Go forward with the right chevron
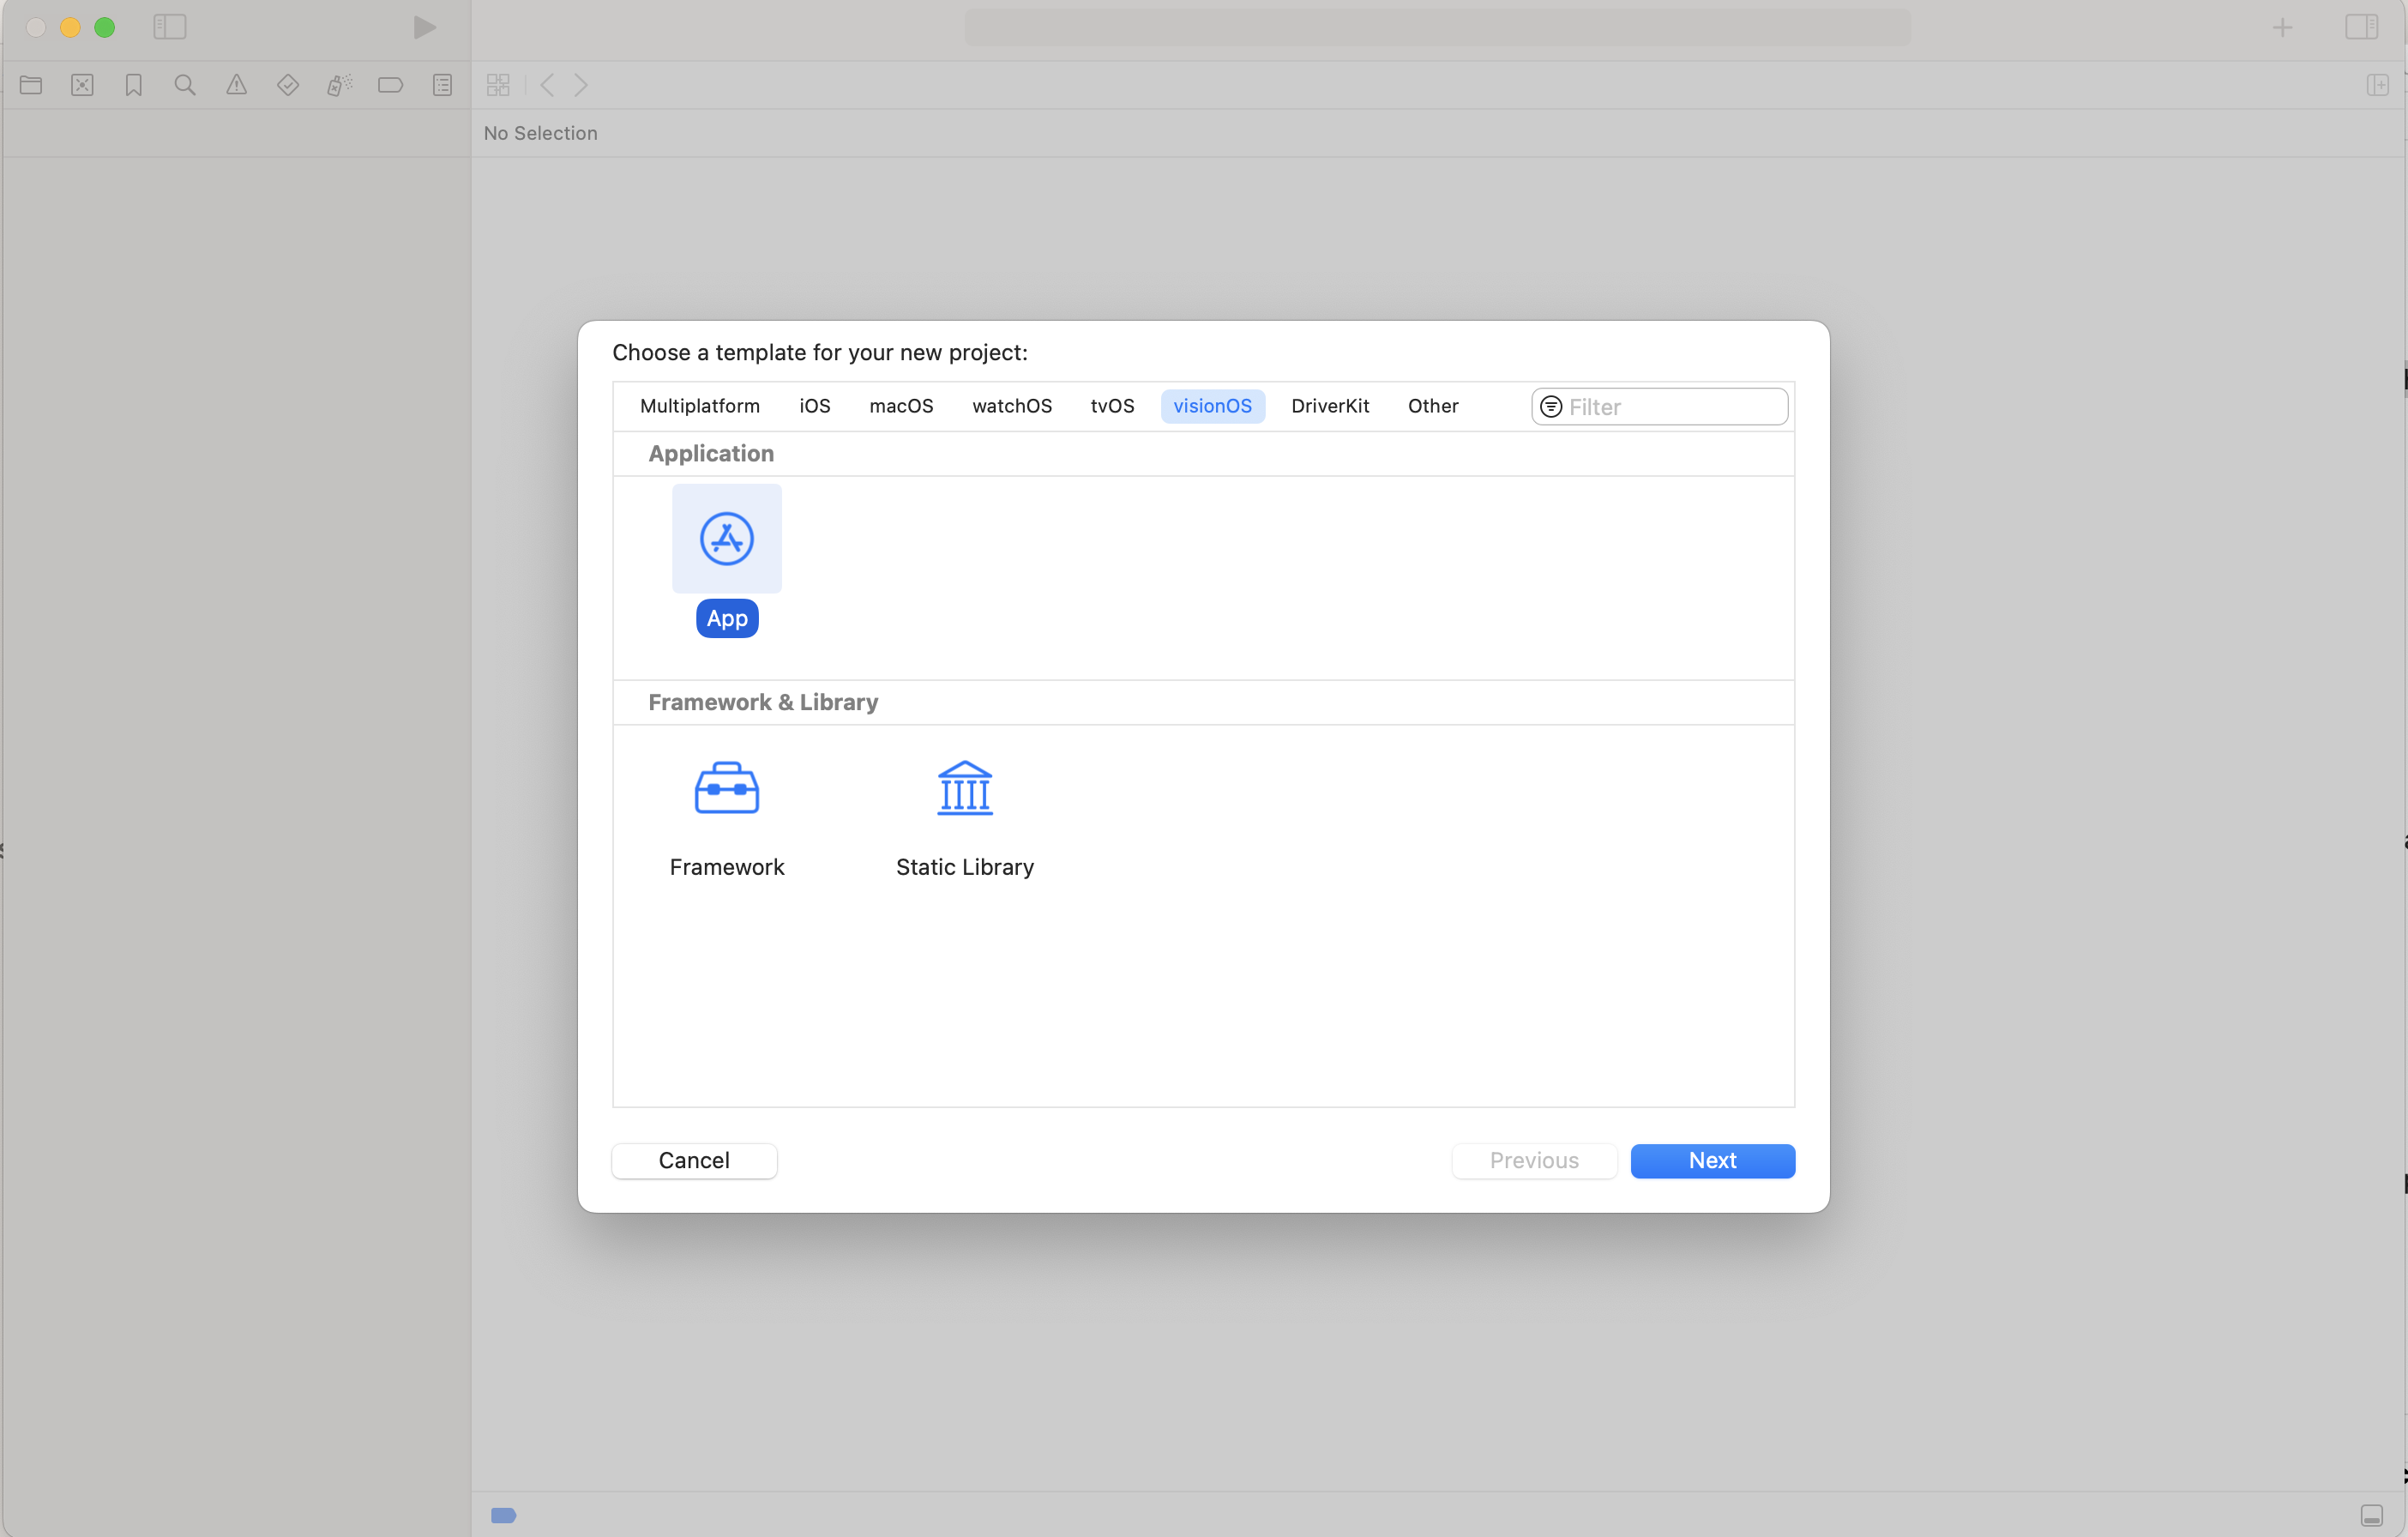Screen dimensions: 2408x1537 [x=581, y=85]
